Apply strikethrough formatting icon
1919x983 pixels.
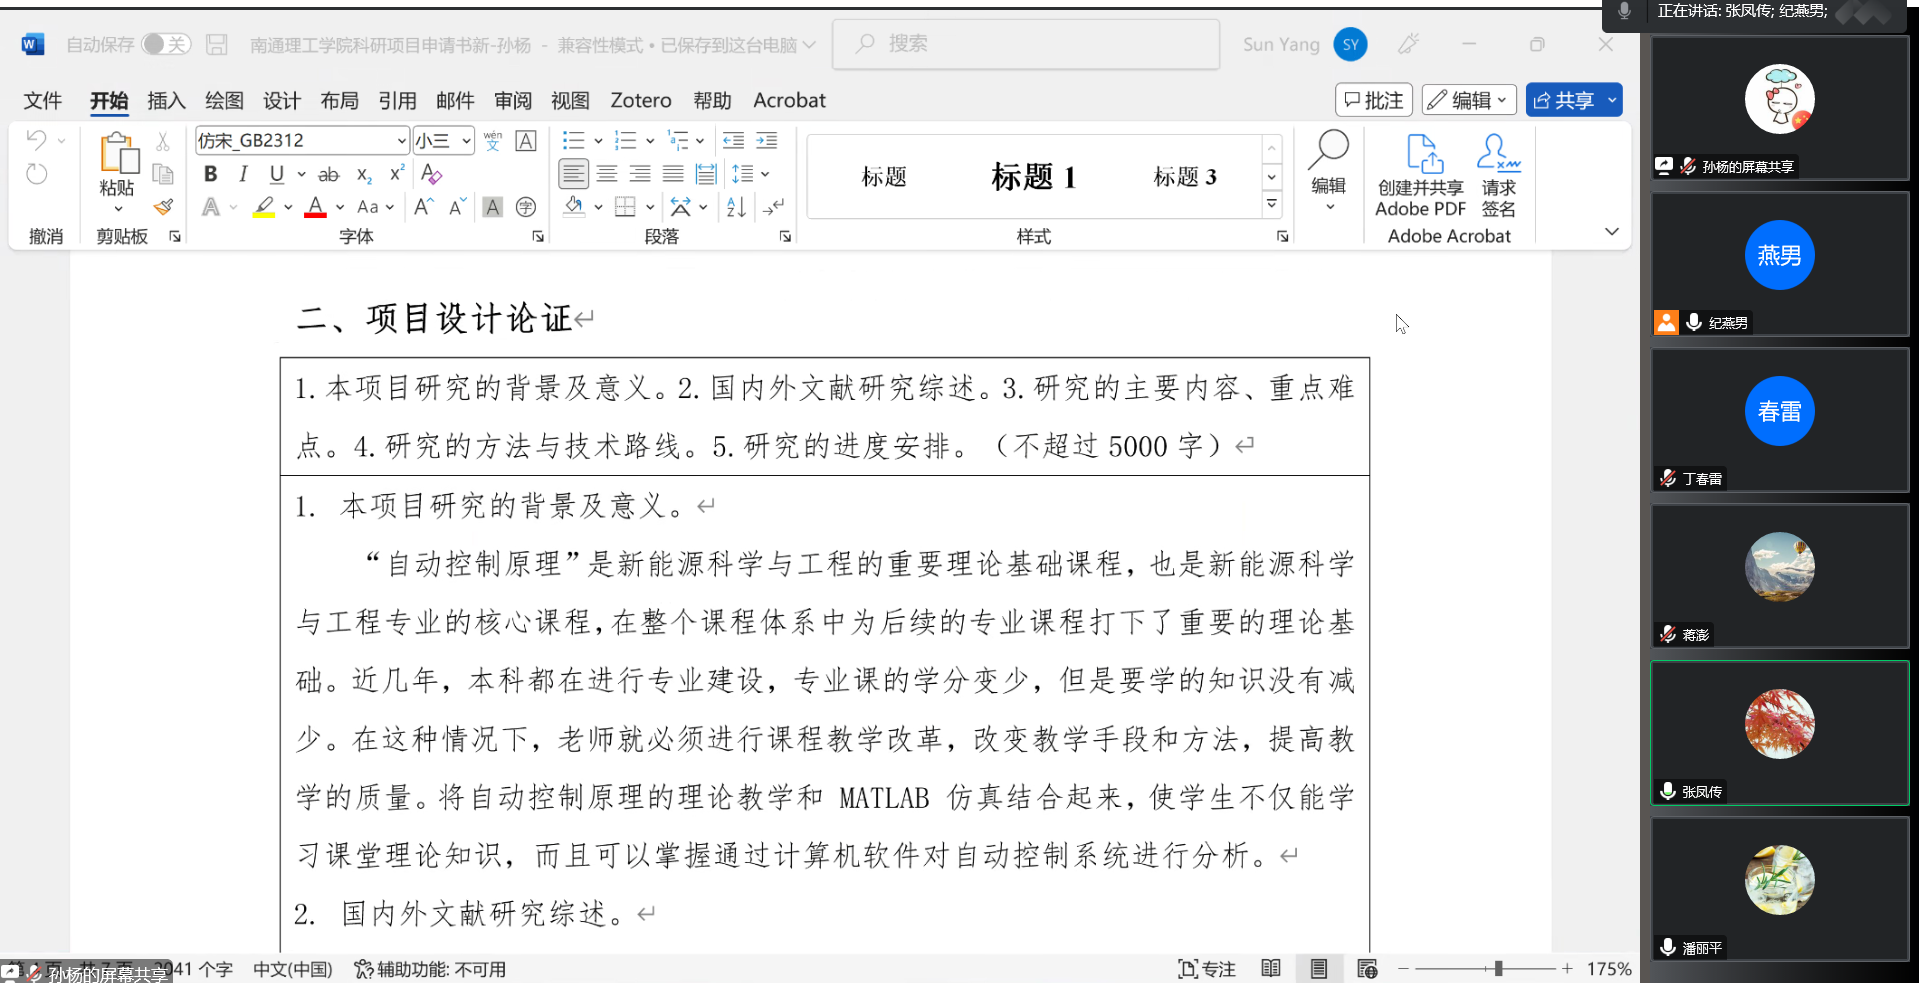click(328, 175)
